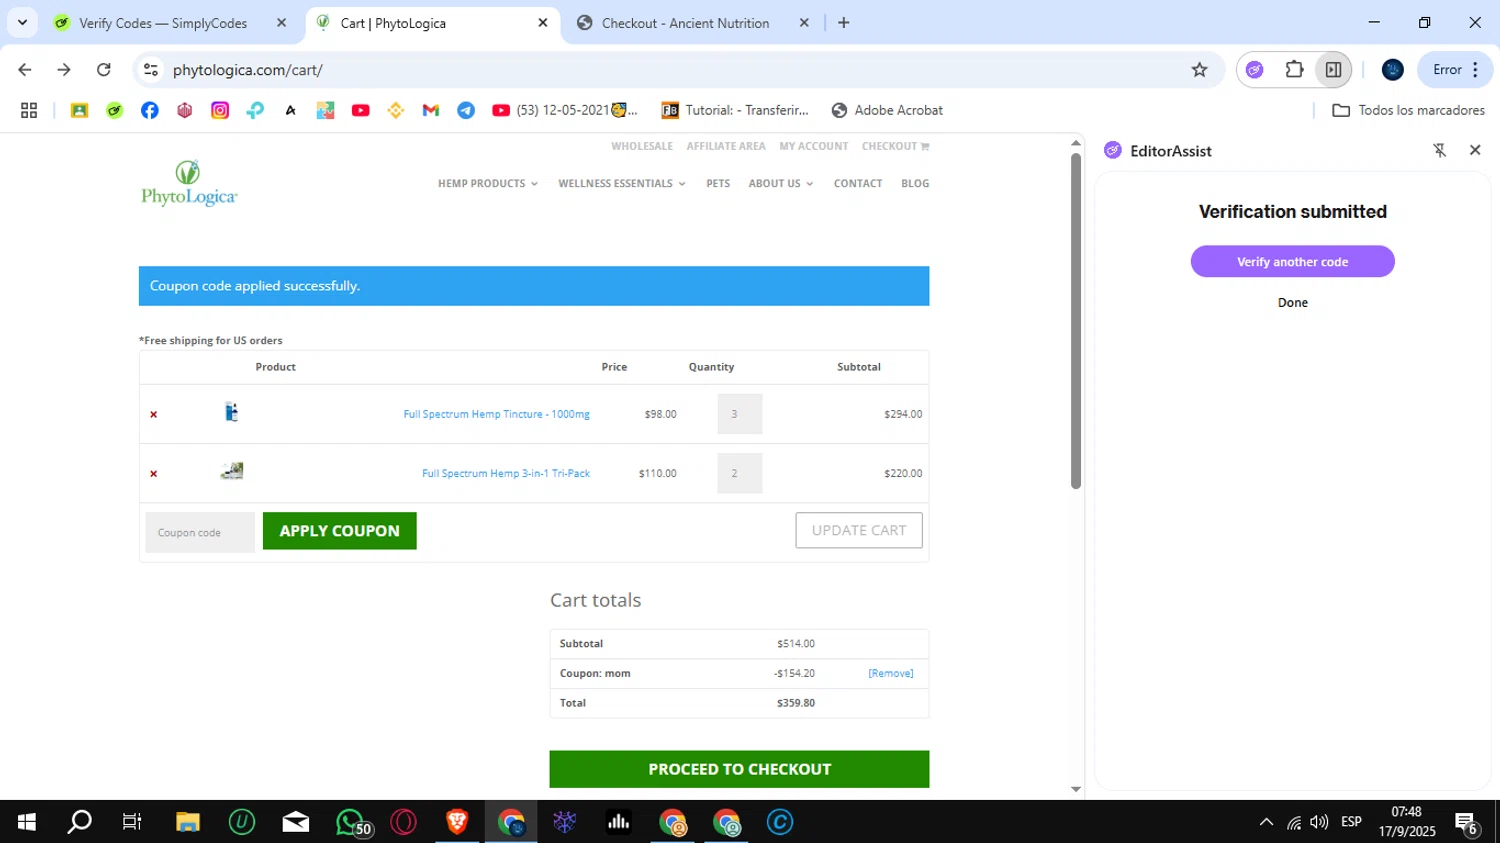Close the Cart | PhytoLogica tab
The width and height of the screenshot is (1500, 843).
(543, 23)
